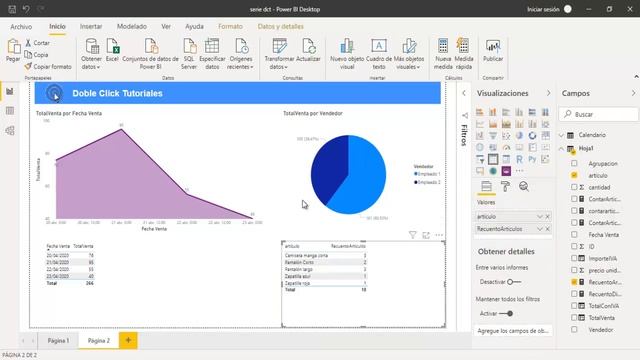640x360 pixels.
Task: Click the save icon in title bar
Action: [12, 9]
